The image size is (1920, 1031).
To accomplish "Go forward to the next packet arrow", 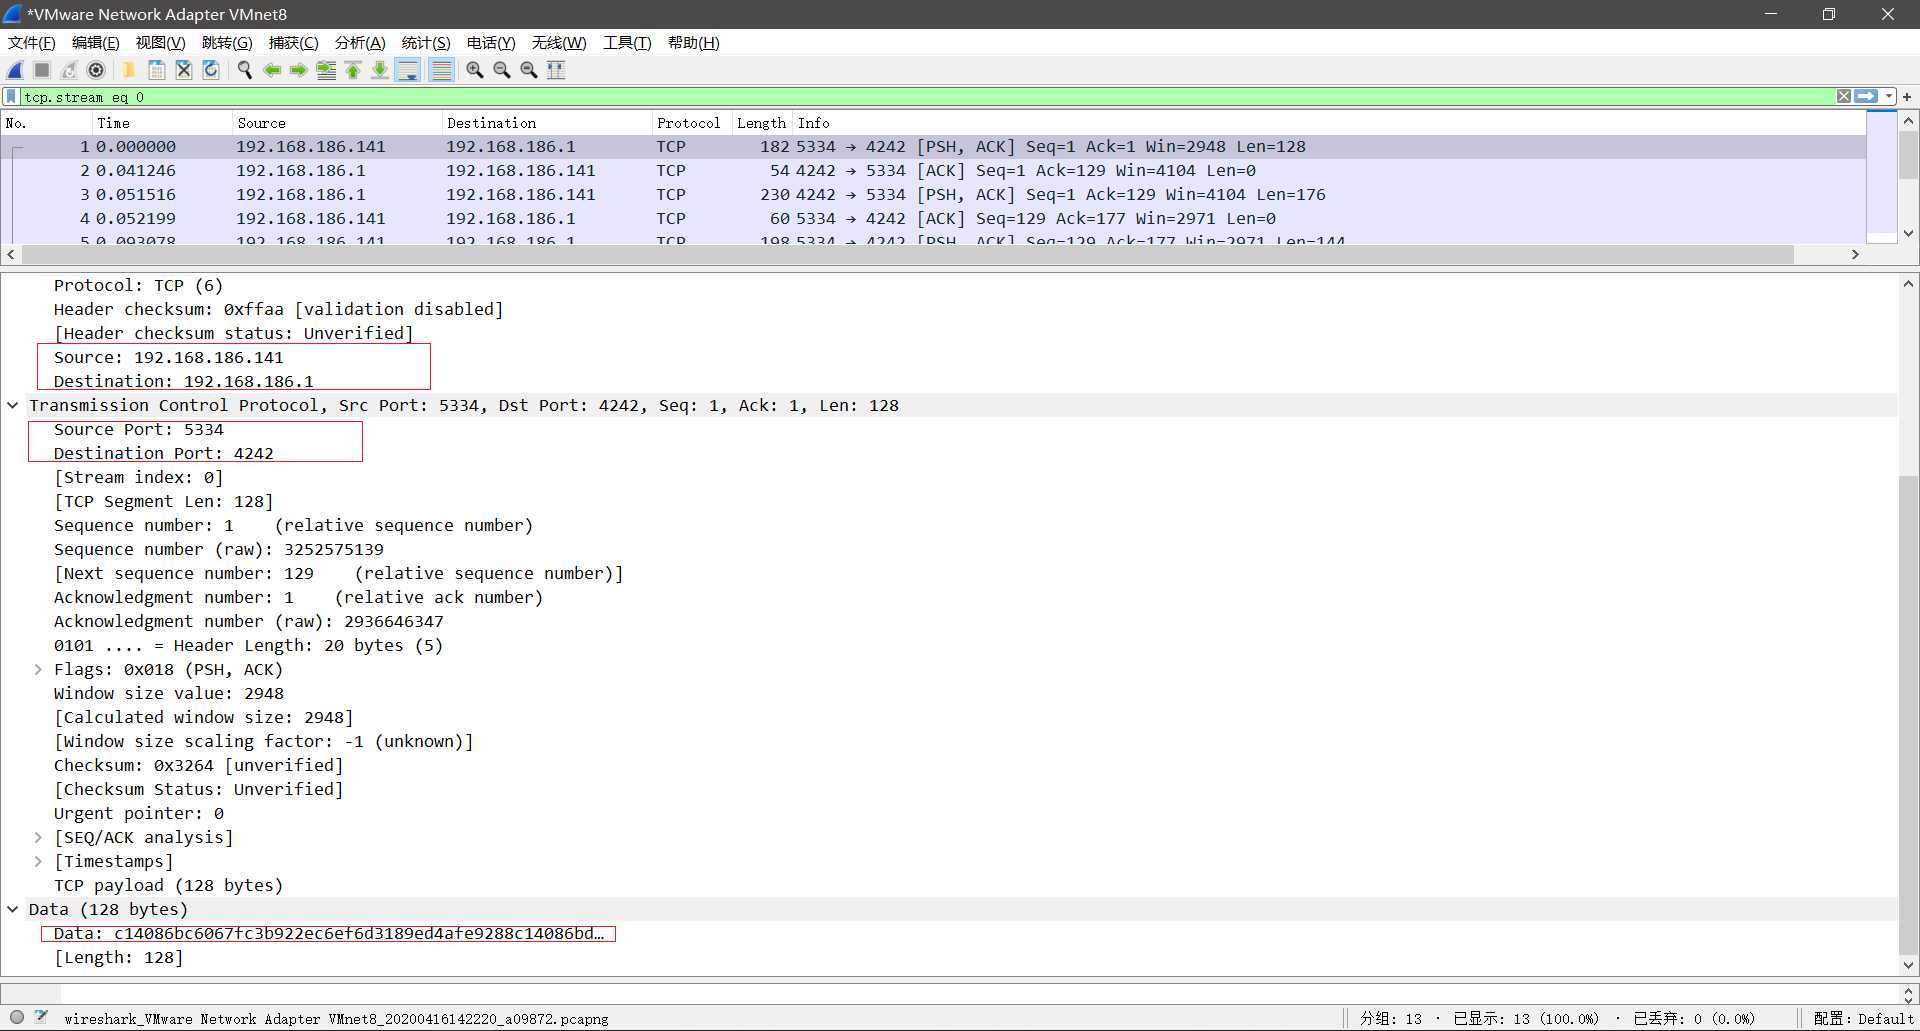I will [x=299, y=70].
